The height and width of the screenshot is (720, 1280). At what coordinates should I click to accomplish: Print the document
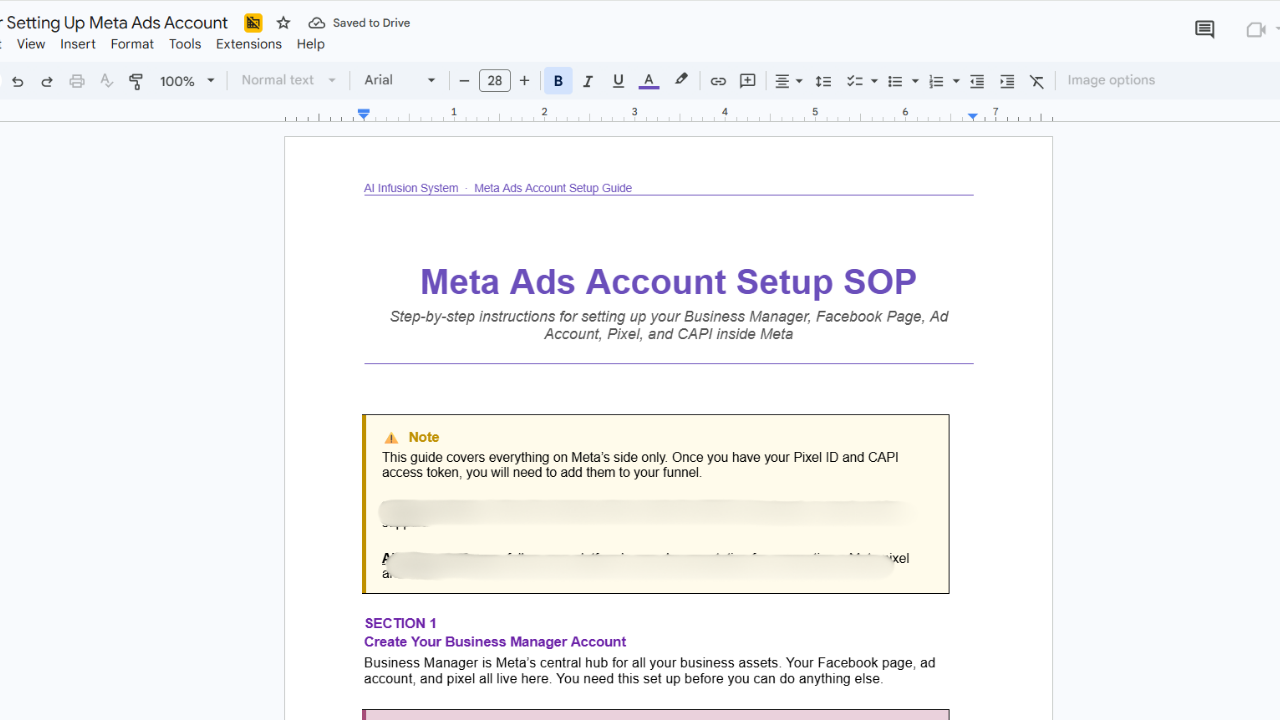[x=77, y=81]
